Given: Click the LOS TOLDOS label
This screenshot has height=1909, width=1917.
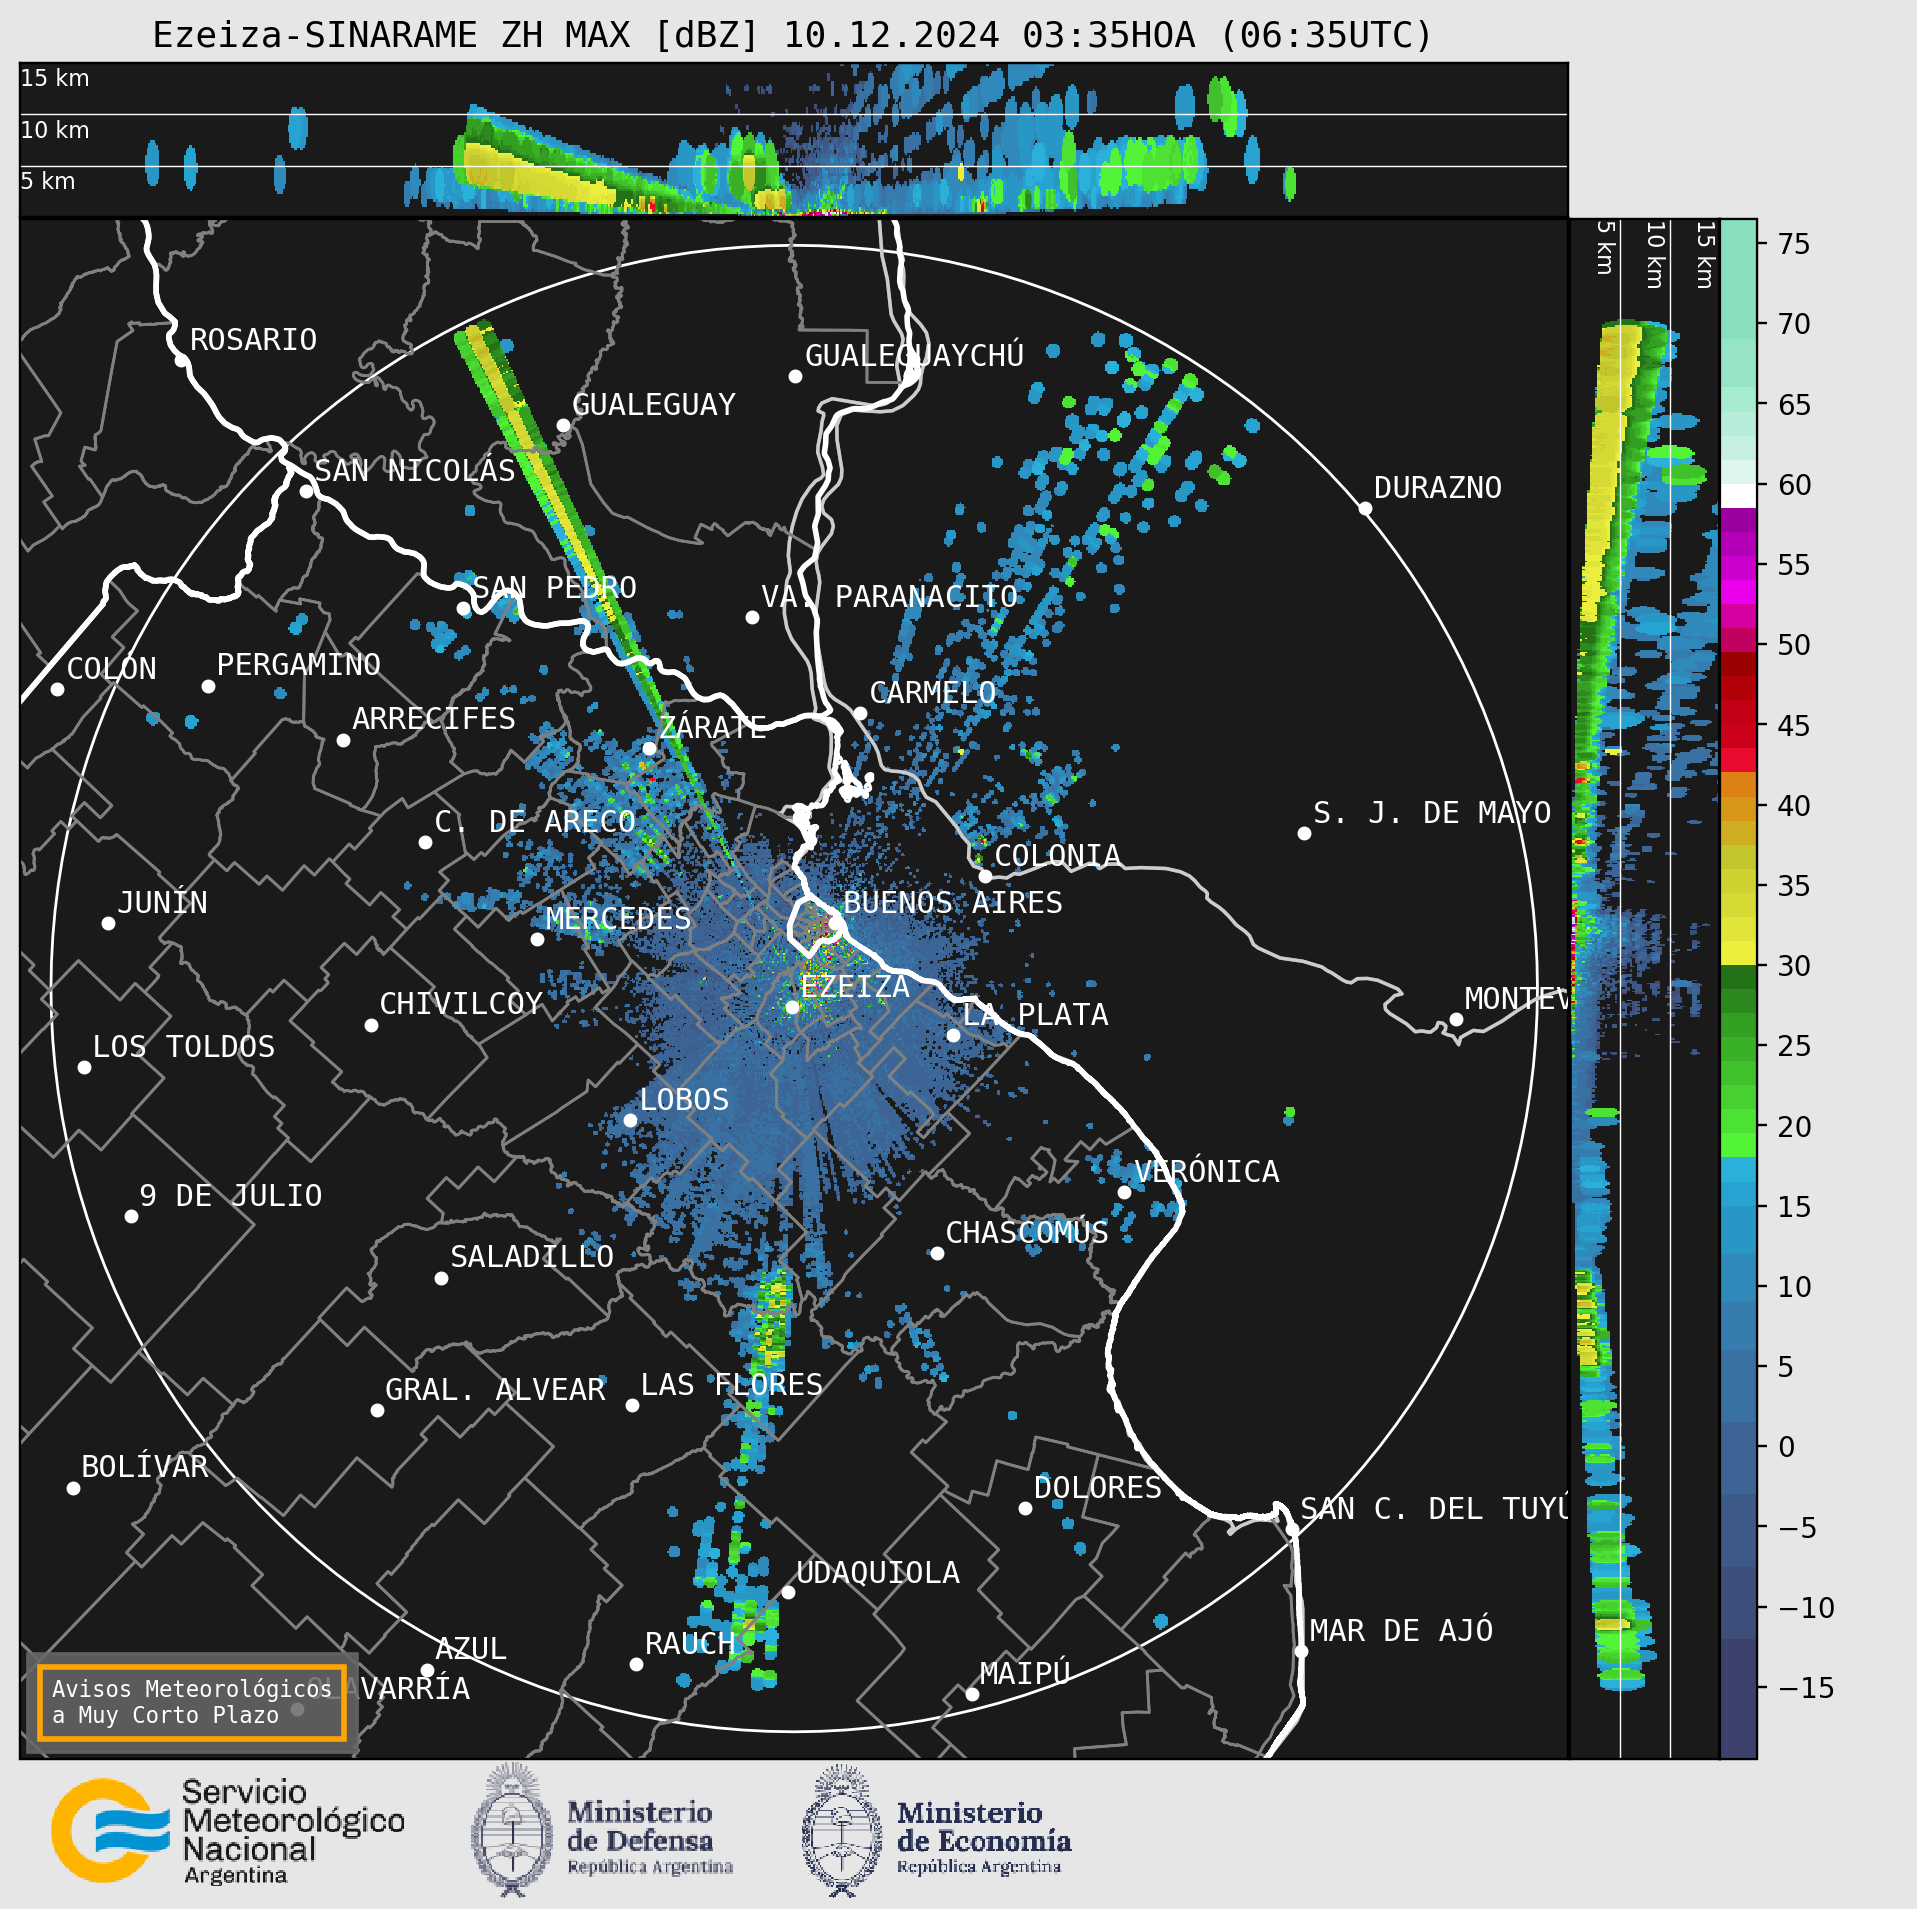Looking at the screenshot, I should (x=183, y=1047).
